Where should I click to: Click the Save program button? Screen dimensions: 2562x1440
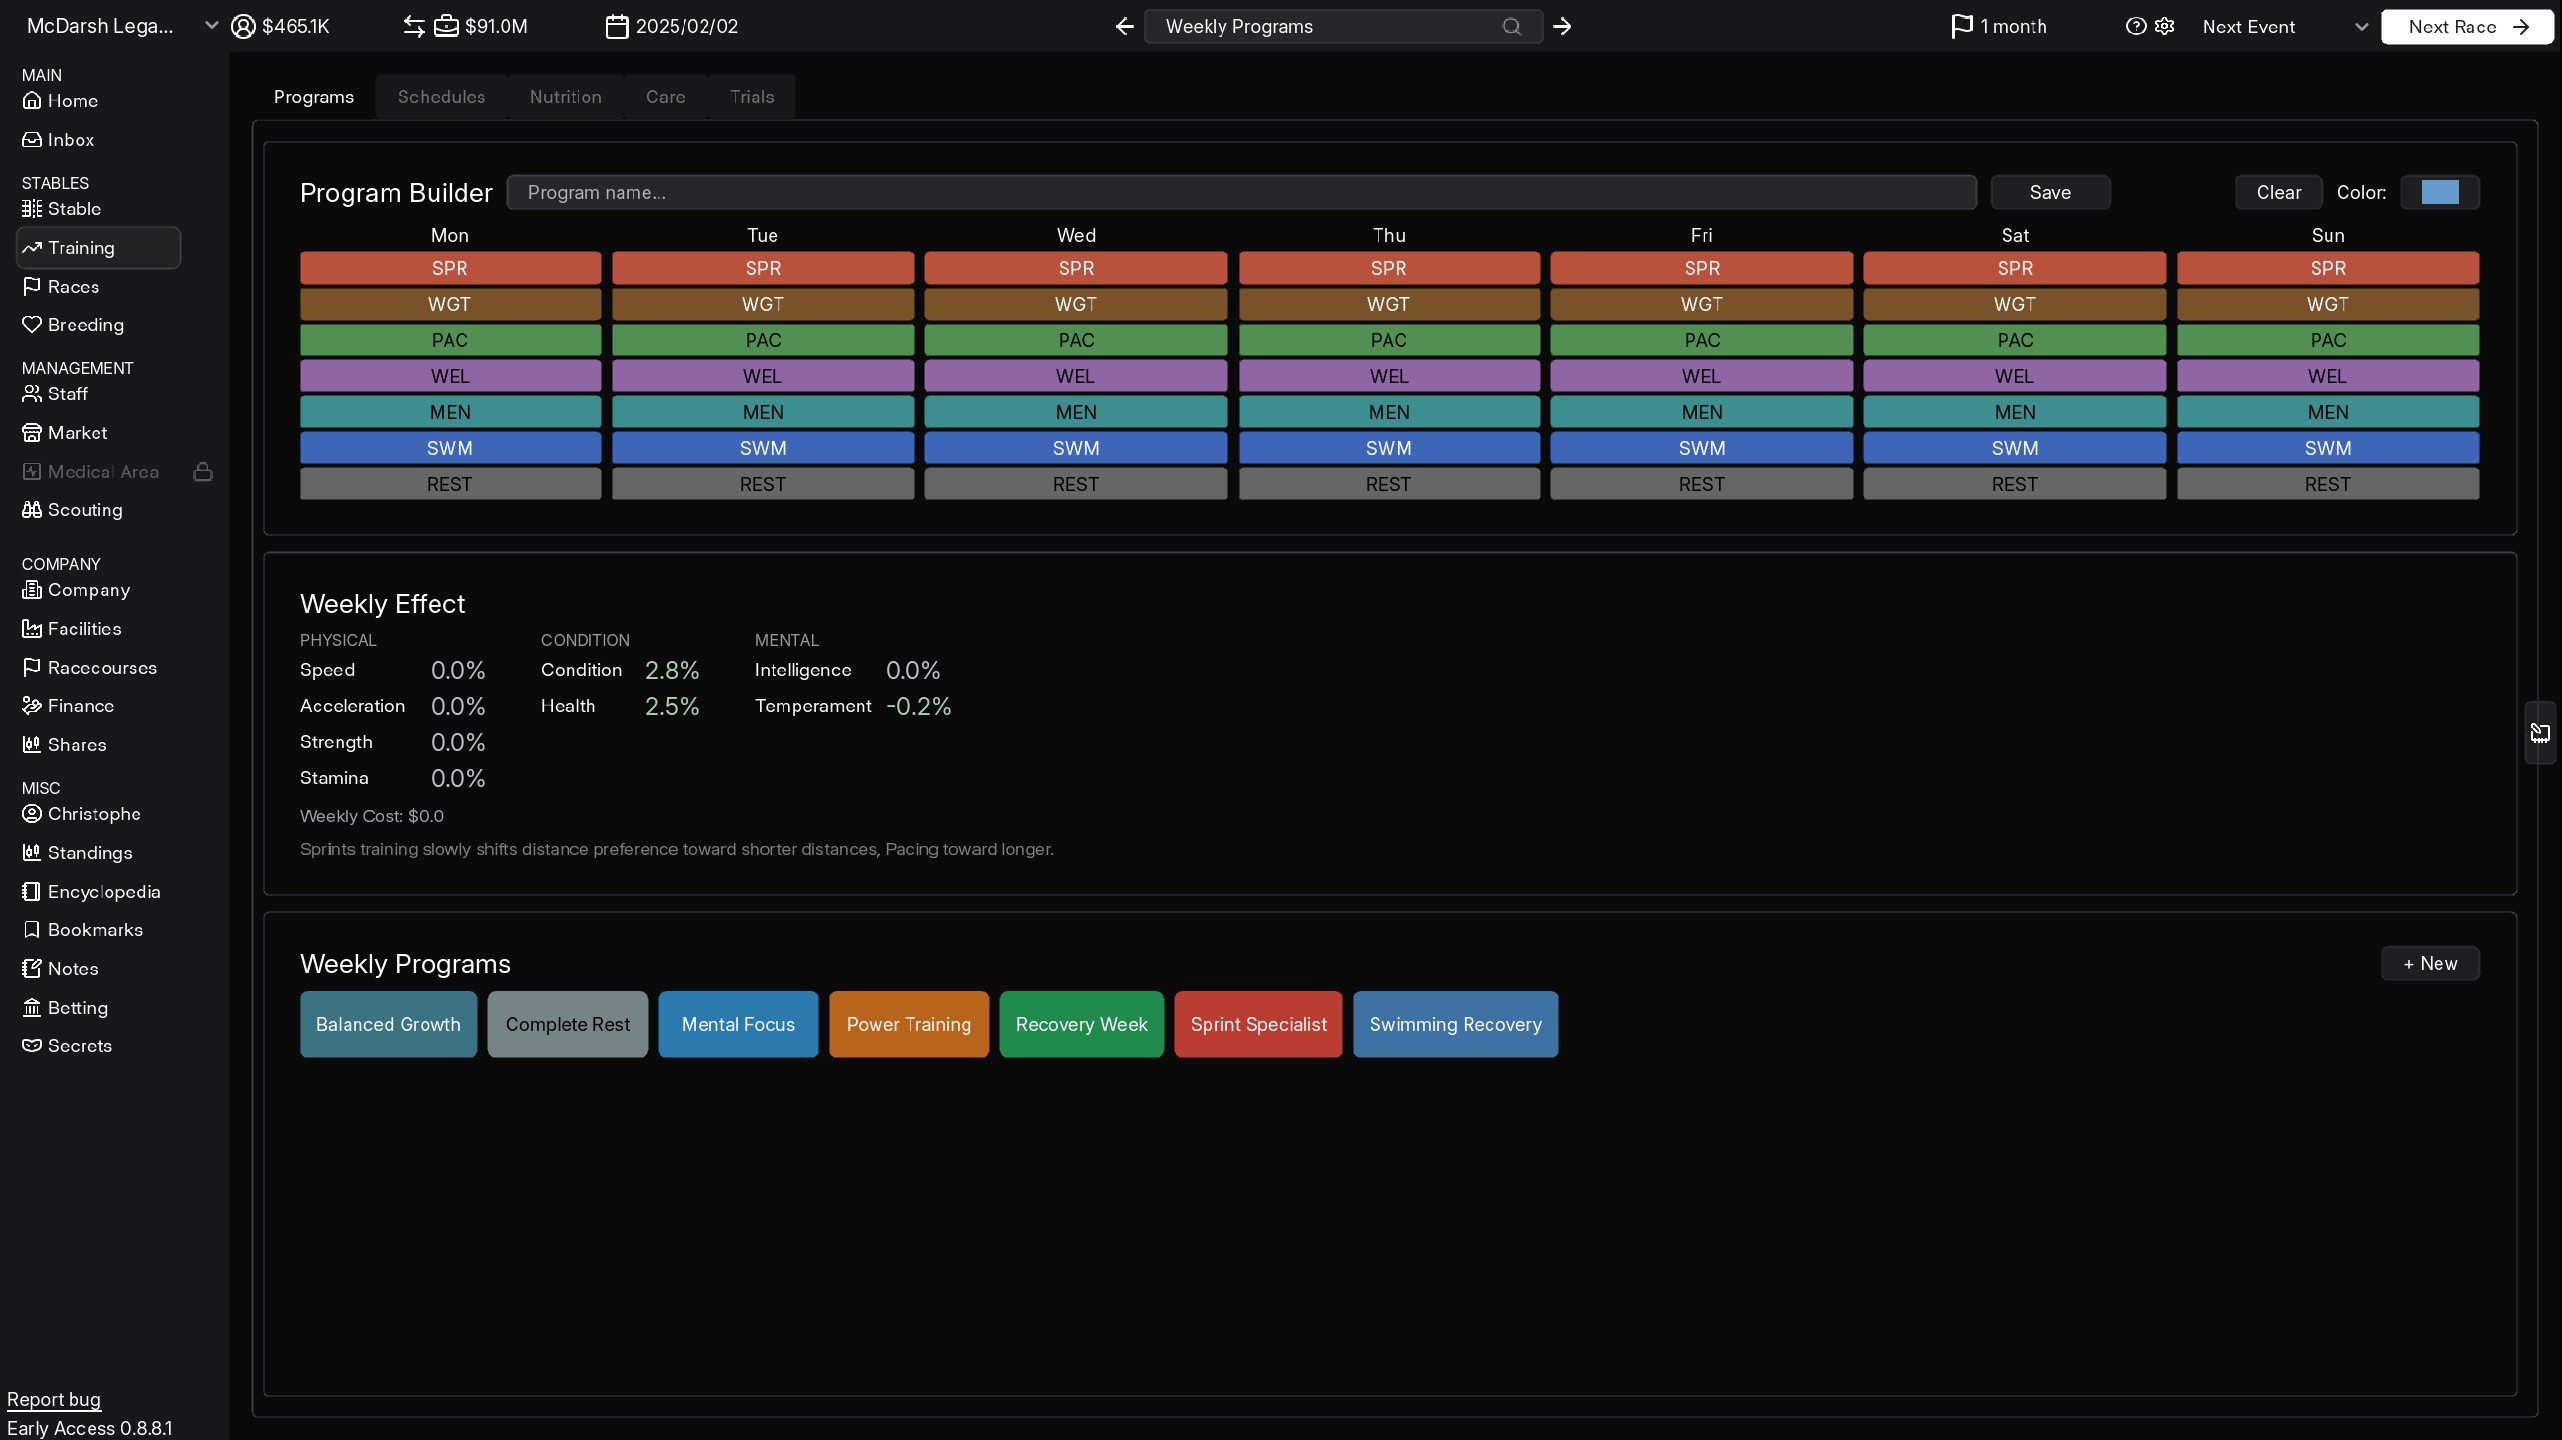pyautogui.click(x=2049, y=192)
